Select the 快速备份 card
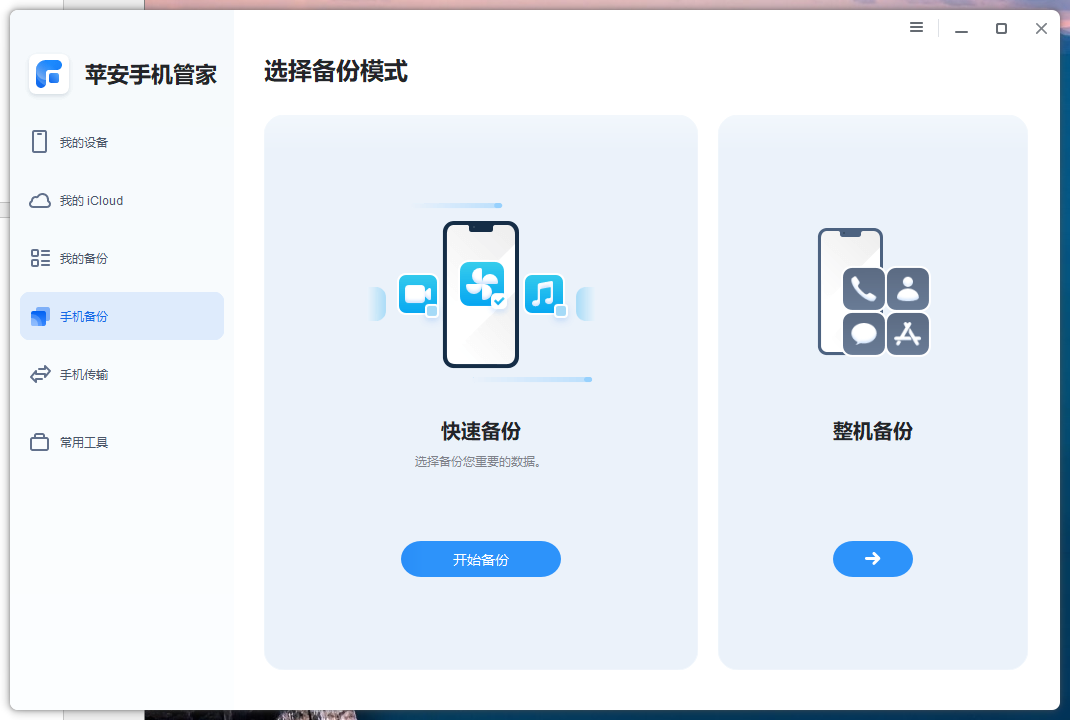This screenshot has height=720, width=1070. (x=480, y=392)
